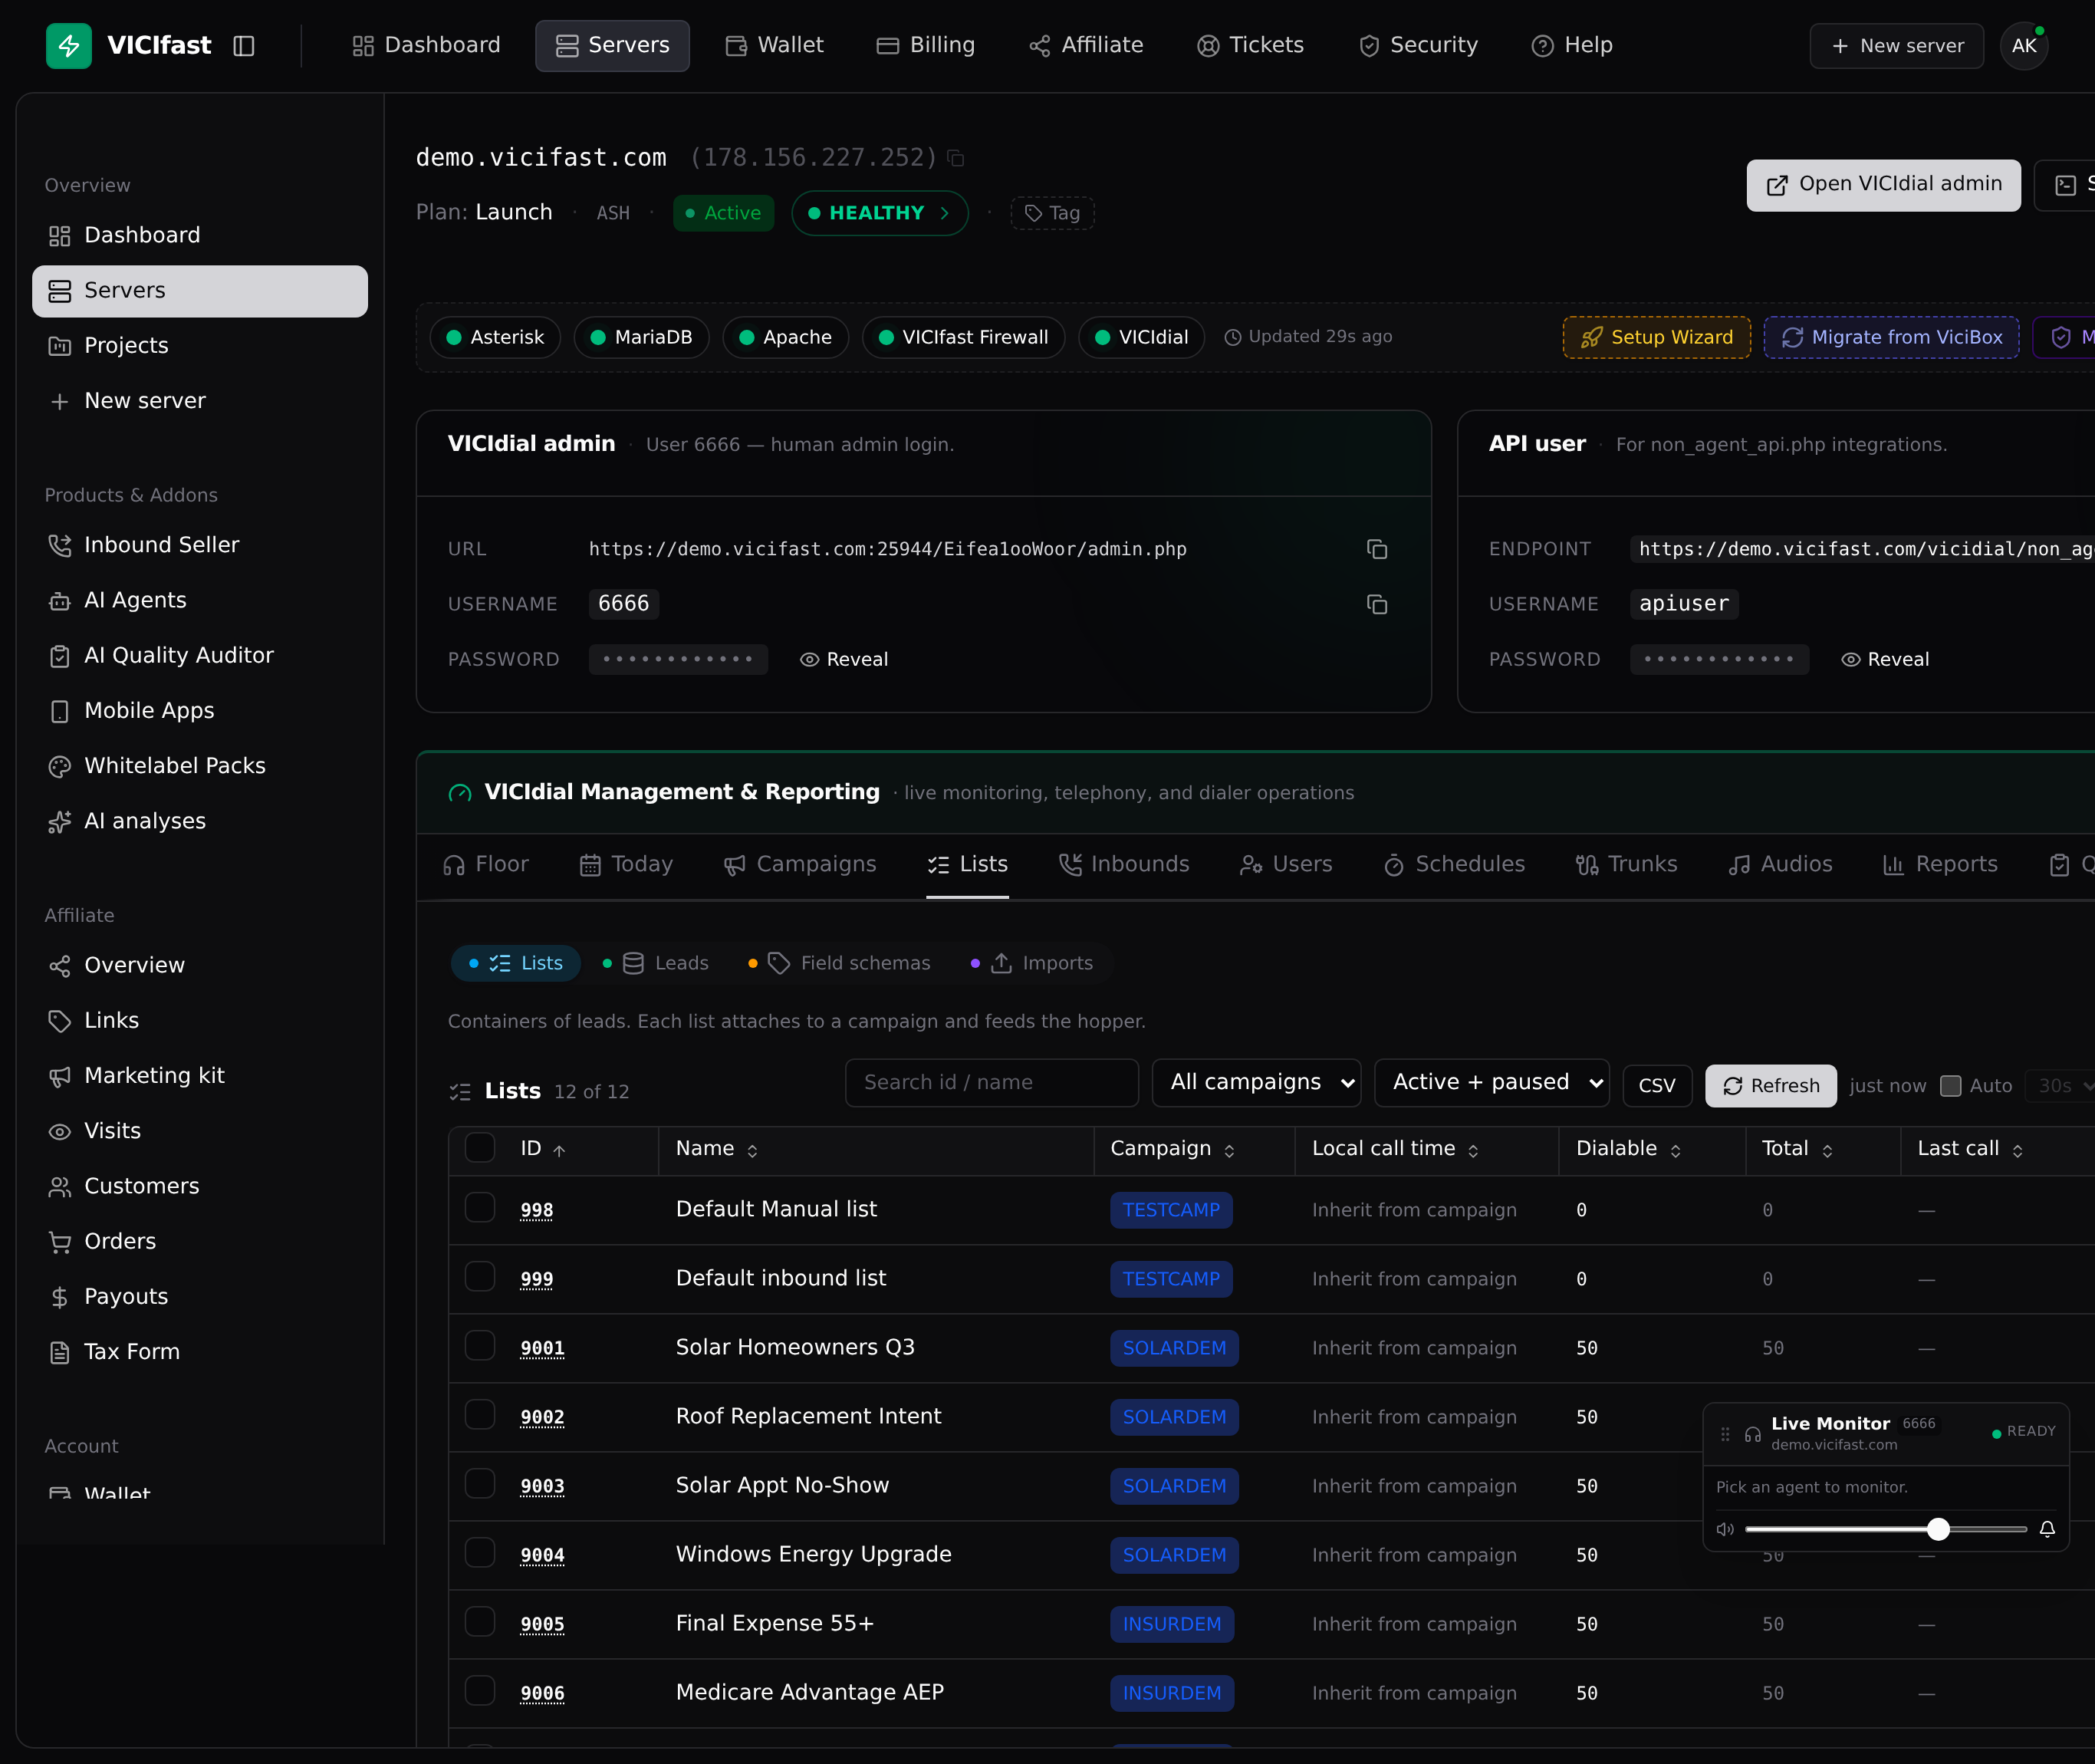
Task: Open AI Quality Auditor in the sidebar
Action: [x=200, y=655]
